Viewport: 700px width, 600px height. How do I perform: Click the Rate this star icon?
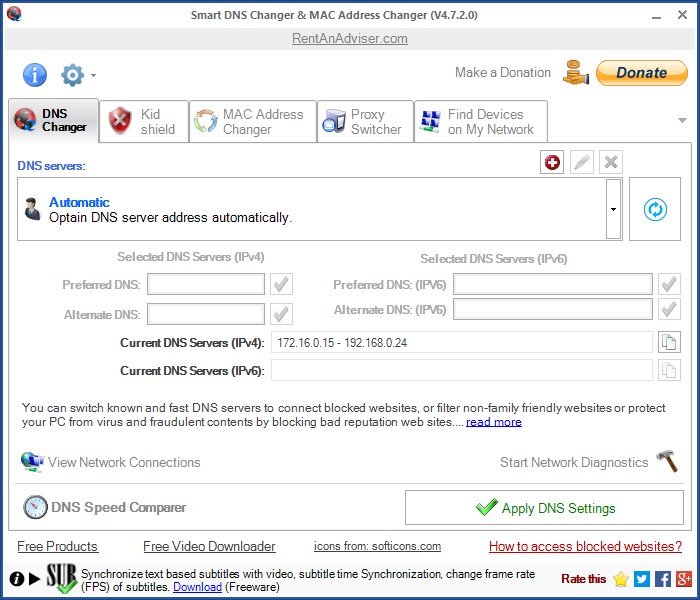click(x=621, y=579)
